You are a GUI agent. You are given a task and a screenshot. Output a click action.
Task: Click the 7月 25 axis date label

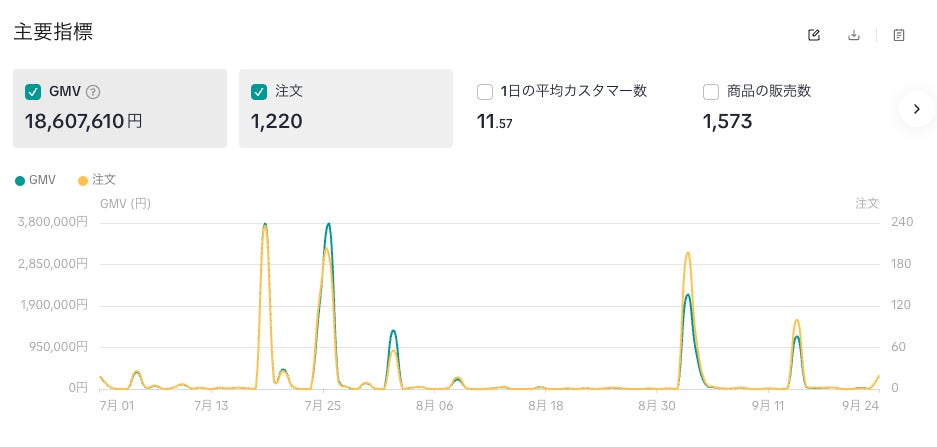click(x=323, y=406)
